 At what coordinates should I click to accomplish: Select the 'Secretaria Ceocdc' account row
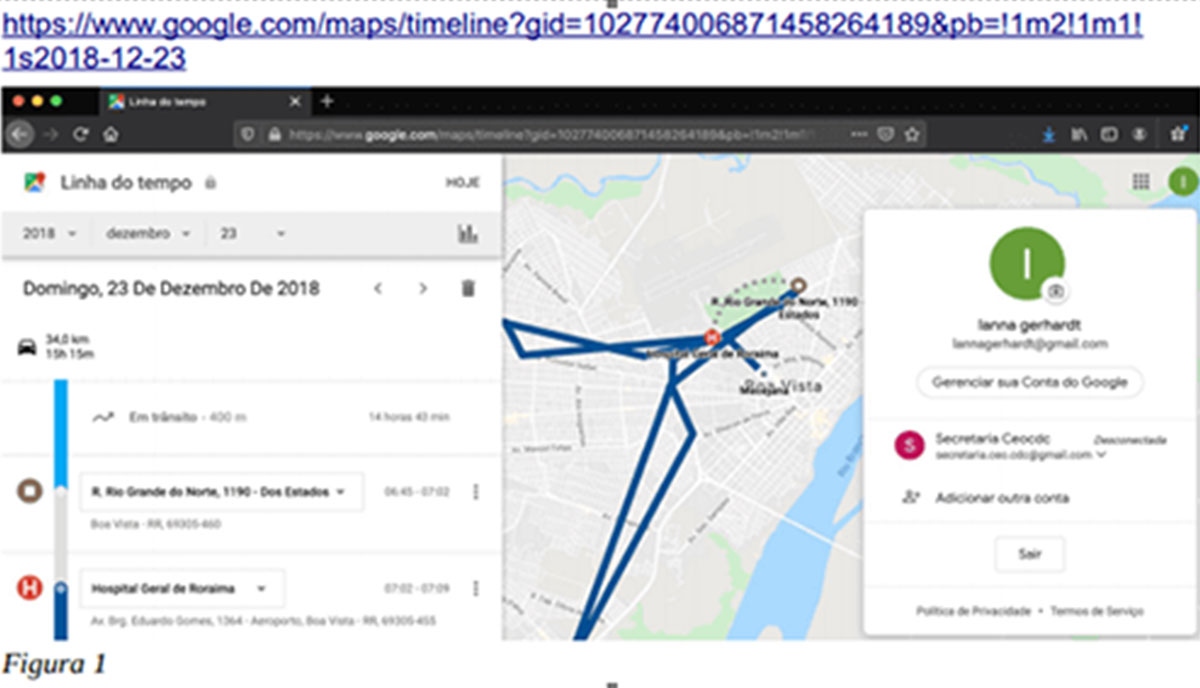[x=1030, y=446]
